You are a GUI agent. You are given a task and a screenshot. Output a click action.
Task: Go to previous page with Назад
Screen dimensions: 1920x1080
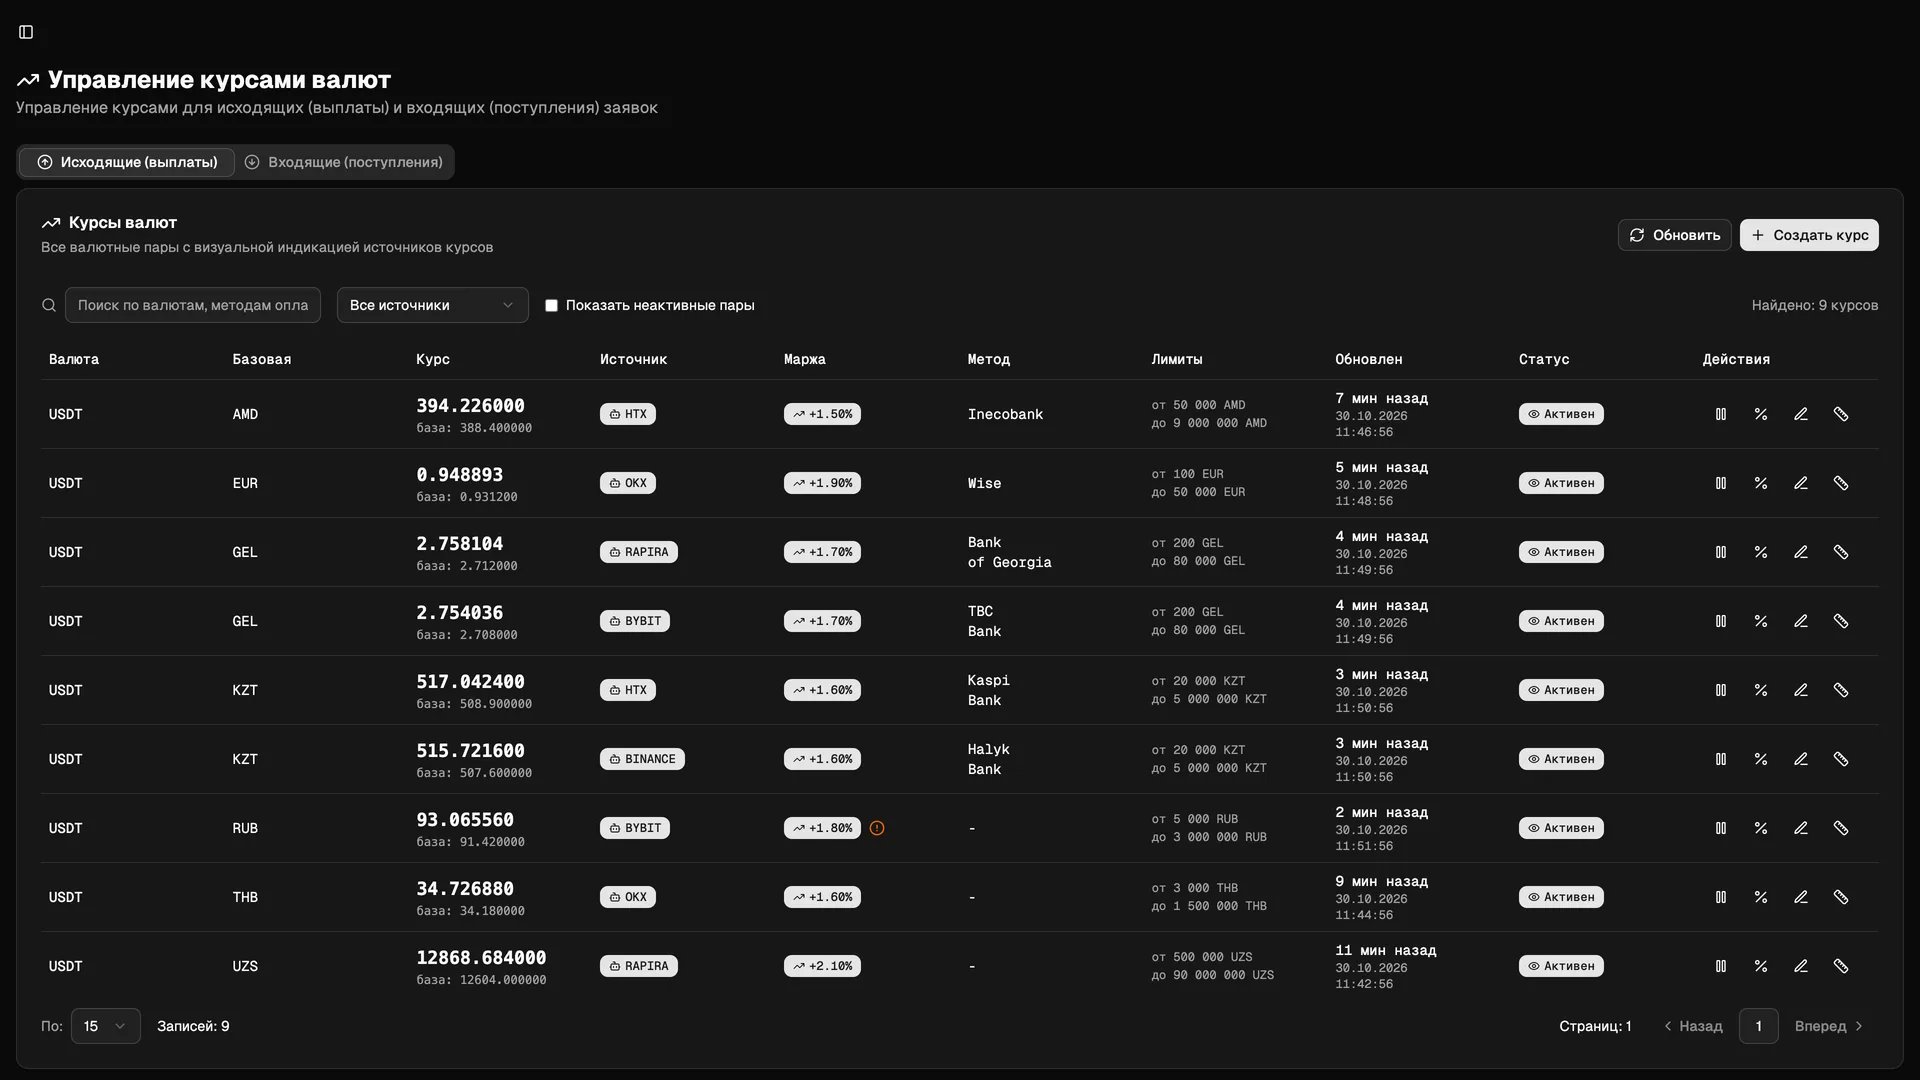[x=1693, y=1026]
